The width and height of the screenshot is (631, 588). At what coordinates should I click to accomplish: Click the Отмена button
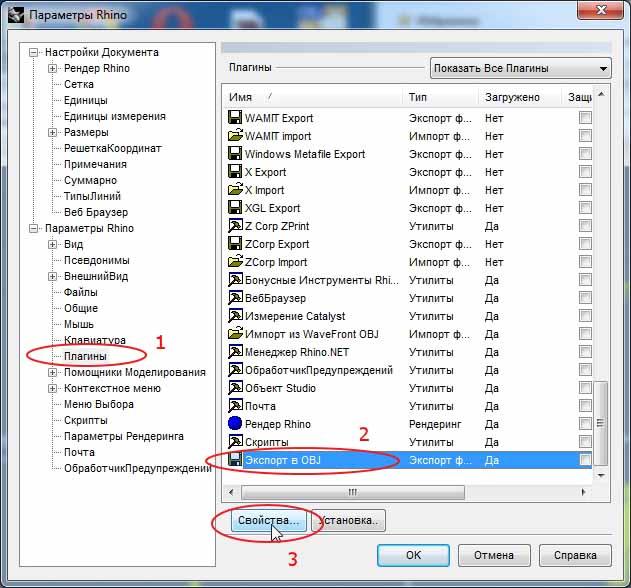tap(494, 555)
